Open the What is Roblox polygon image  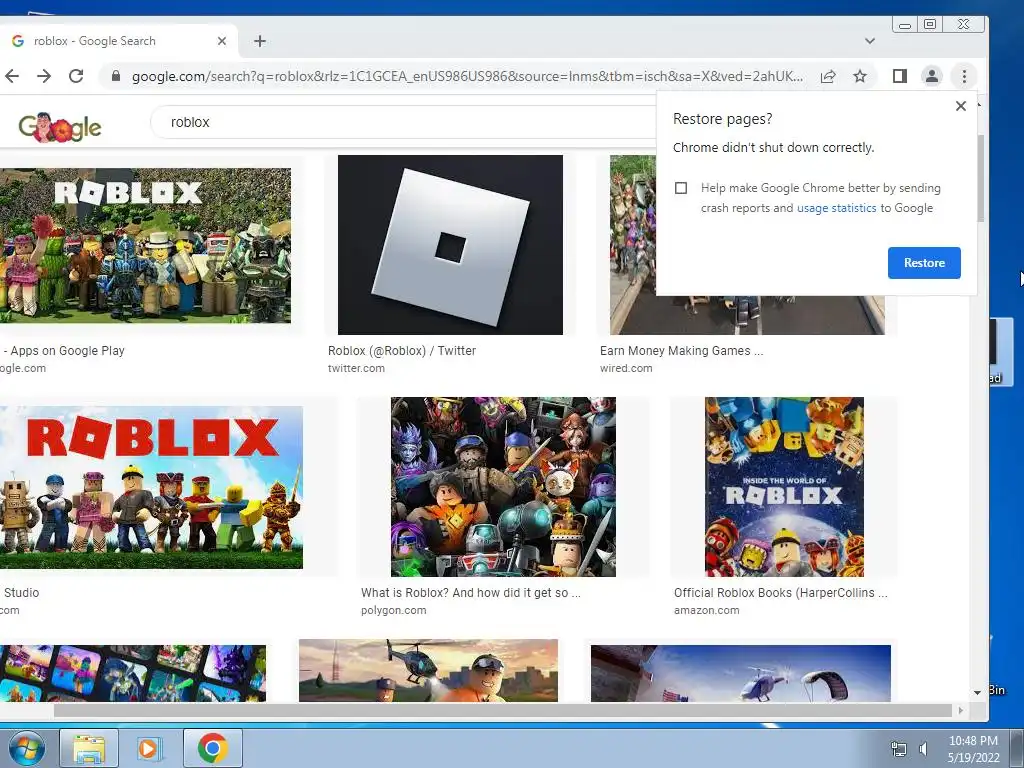(x=503, y=487)
